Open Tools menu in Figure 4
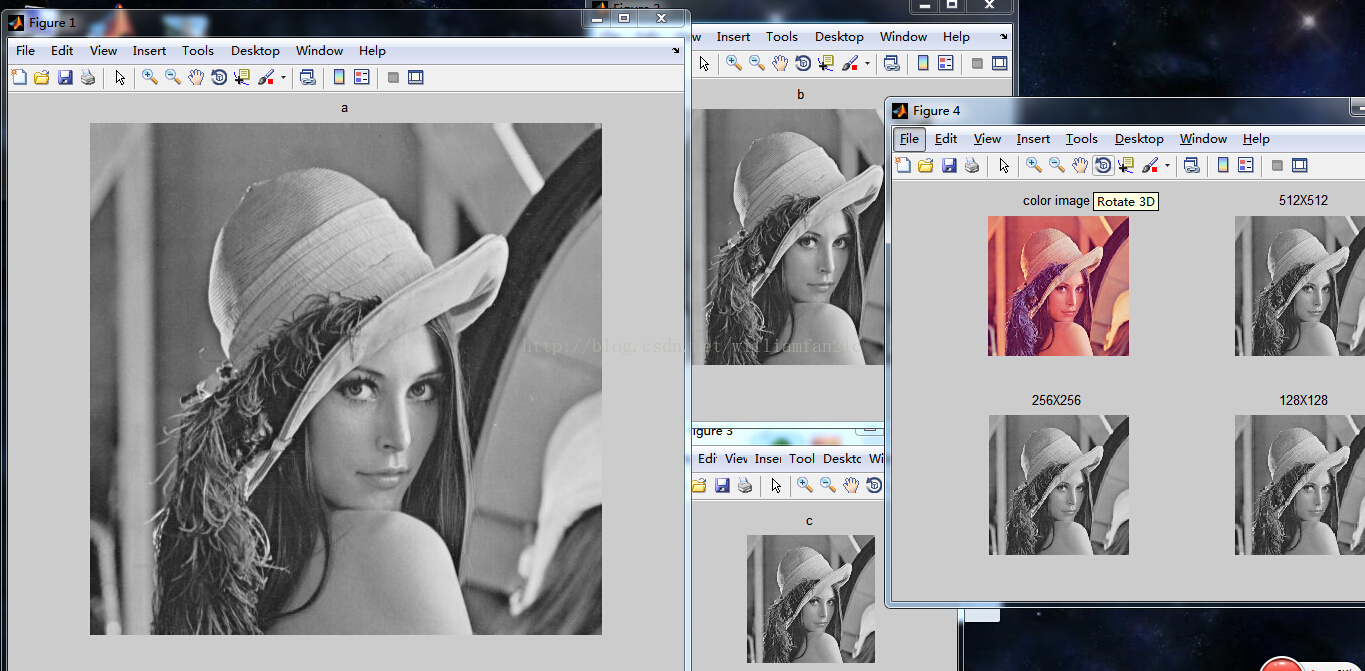 tap(1082, 139)
